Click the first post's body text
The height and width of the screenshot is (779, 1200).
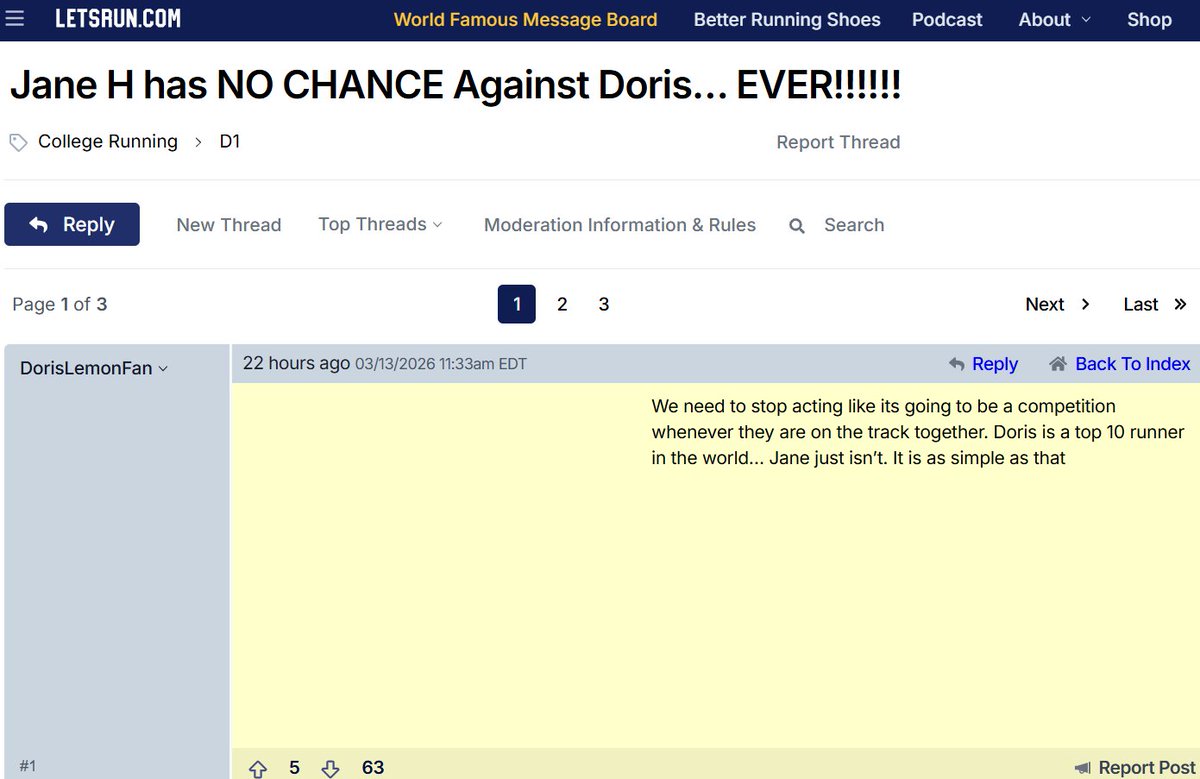click(918, 433)
